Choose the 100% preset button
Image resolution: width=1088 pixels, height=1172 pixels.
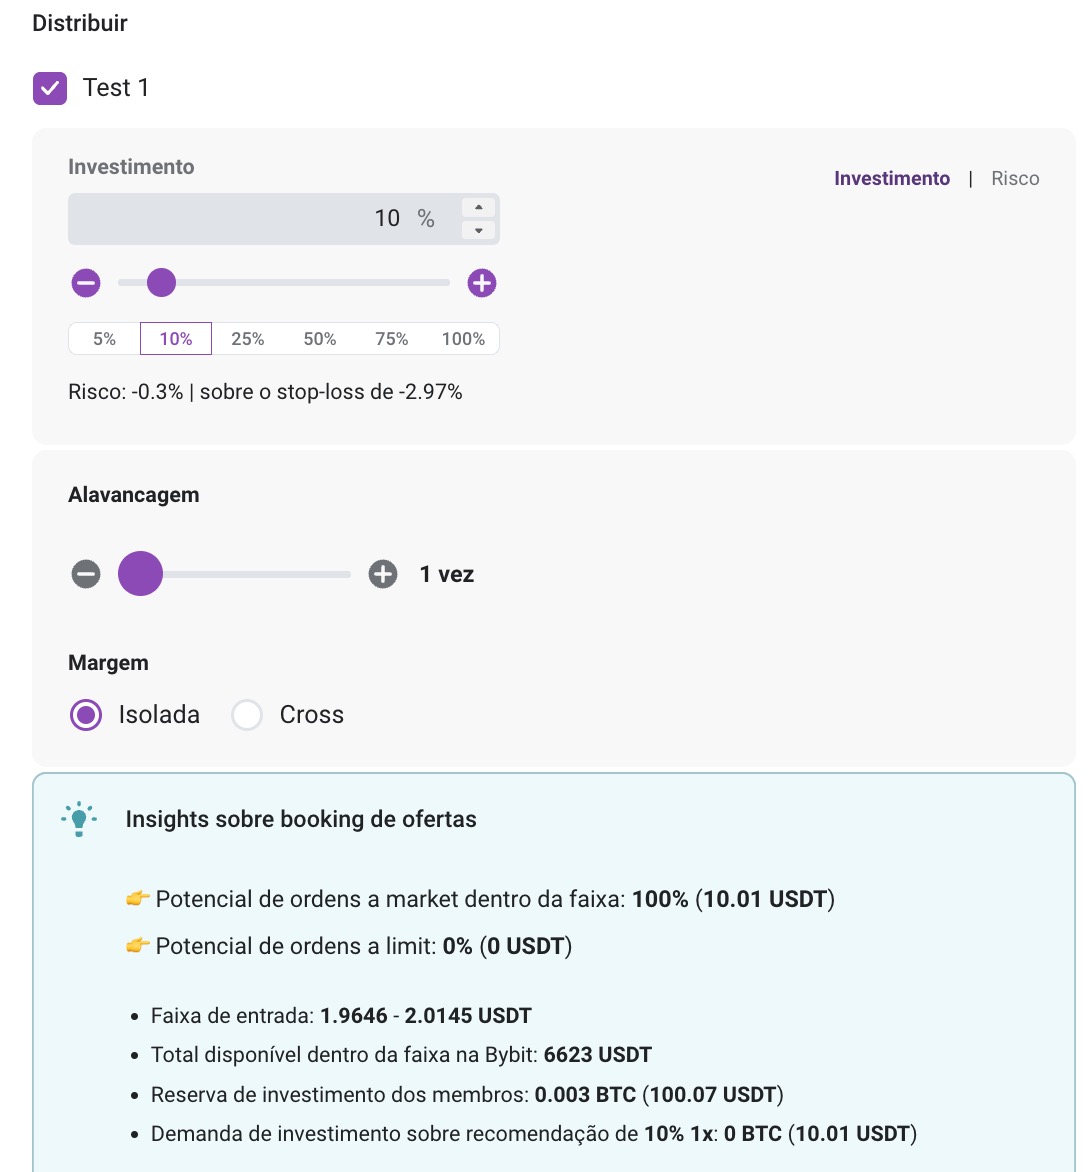[x=463, y=339]
